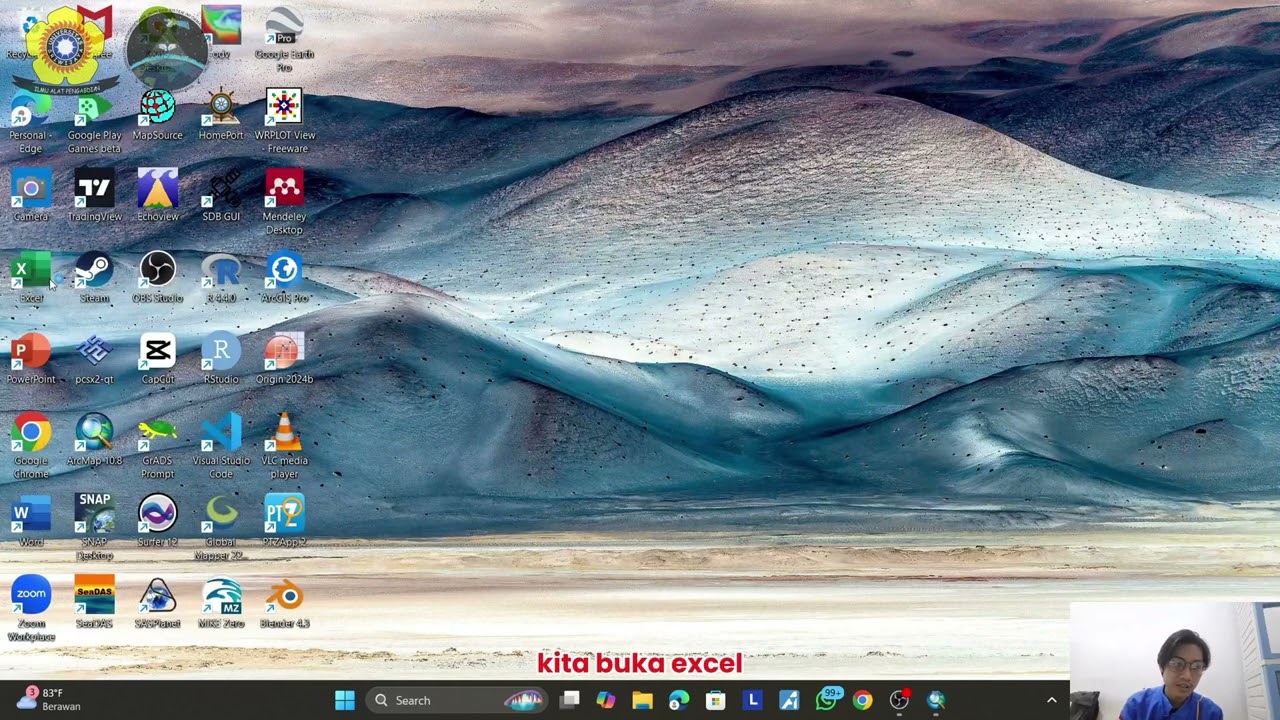
Task: Select the ArcMap 10.8 icon
Action: tap(94, 441)
